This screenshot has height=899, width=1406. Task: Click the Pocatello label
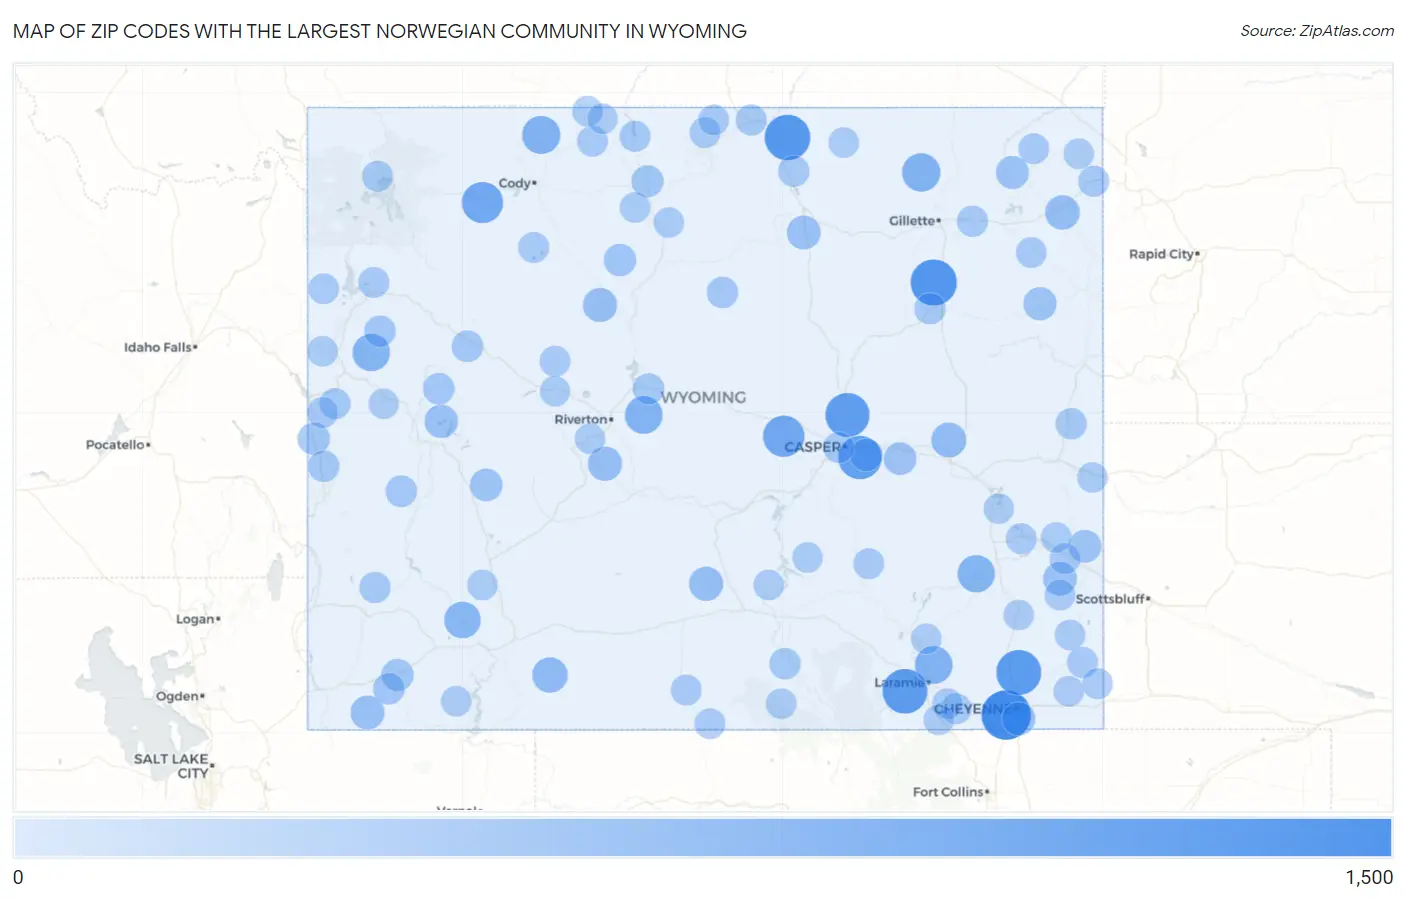point(118,444)
